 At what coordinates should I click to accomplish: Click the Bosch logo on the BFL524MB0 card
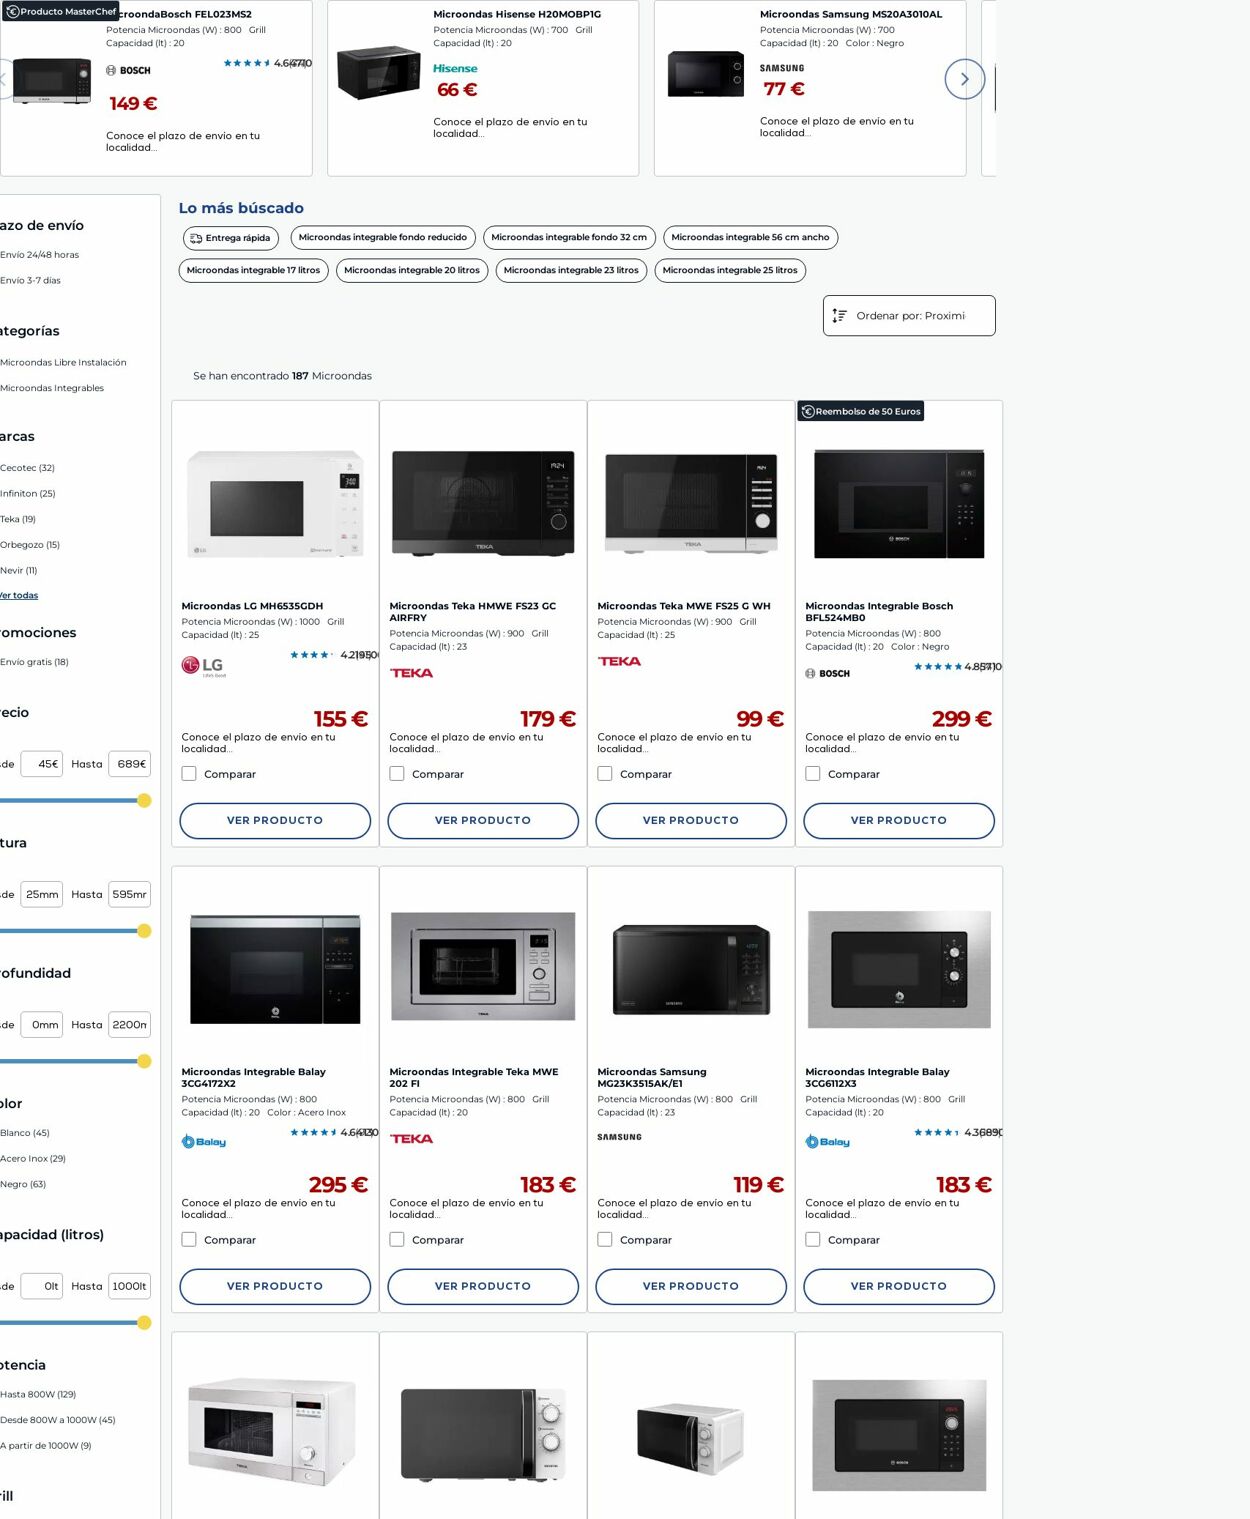(x=827, y=673)
